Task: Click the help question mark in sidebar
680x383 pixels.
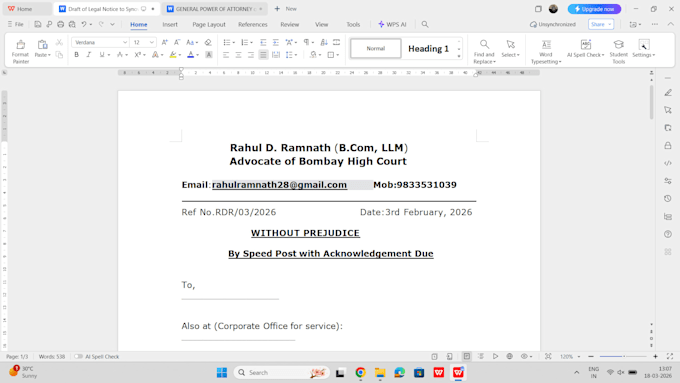Action: tap(668, 234)
